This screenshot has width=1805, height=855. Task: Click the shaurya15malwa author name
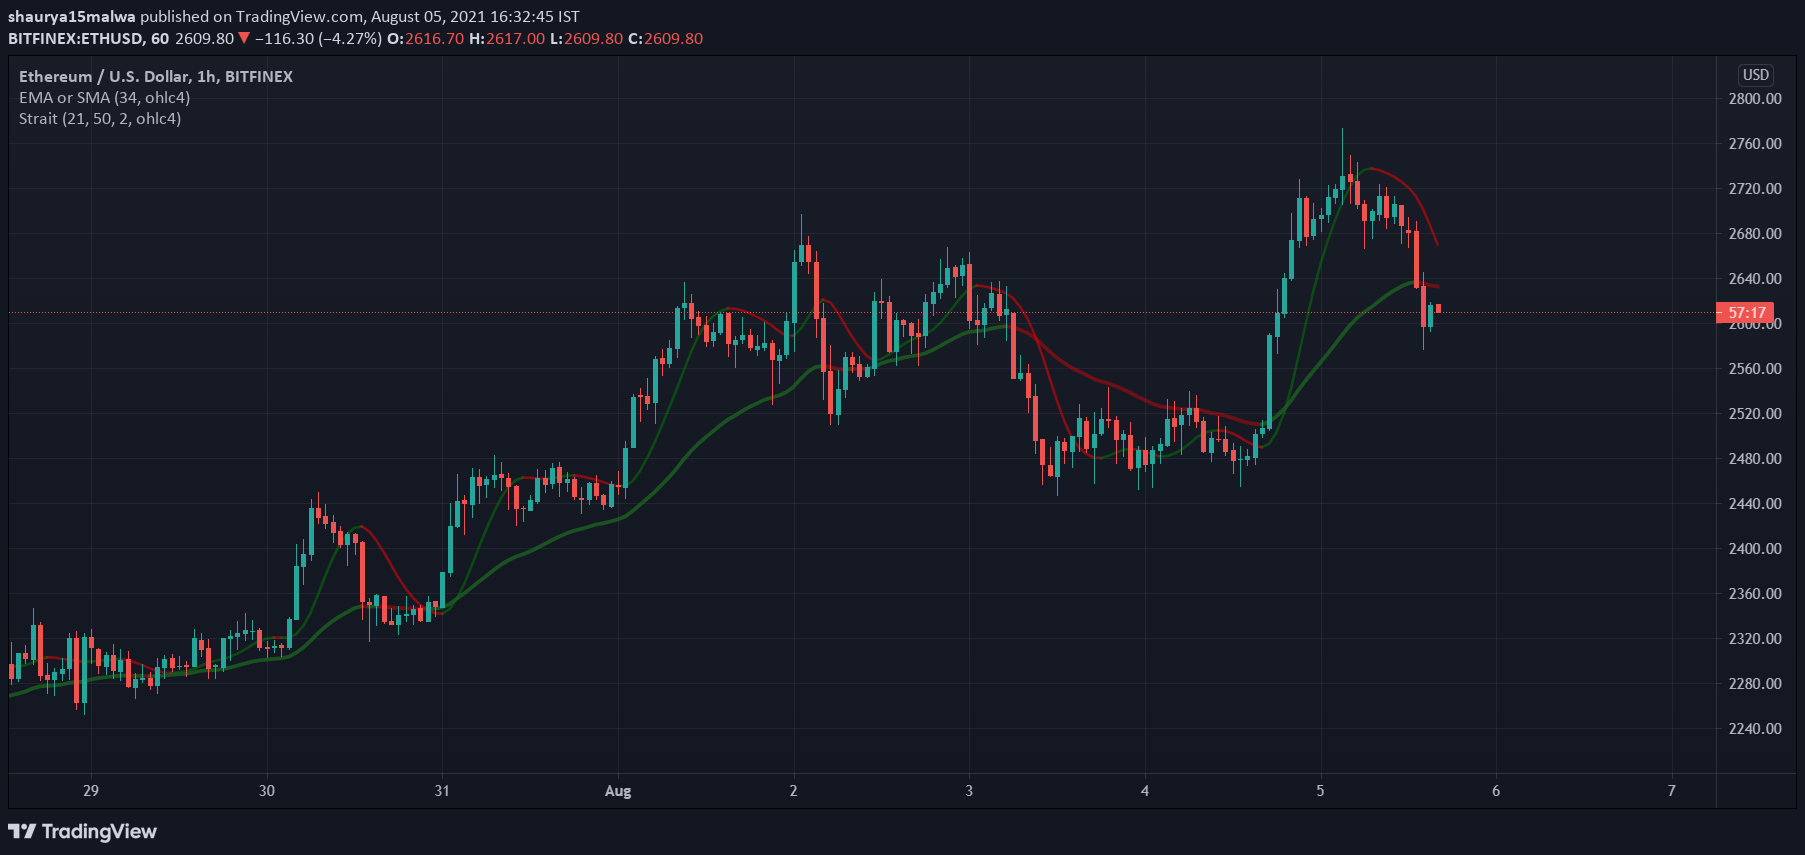[71, 16]
